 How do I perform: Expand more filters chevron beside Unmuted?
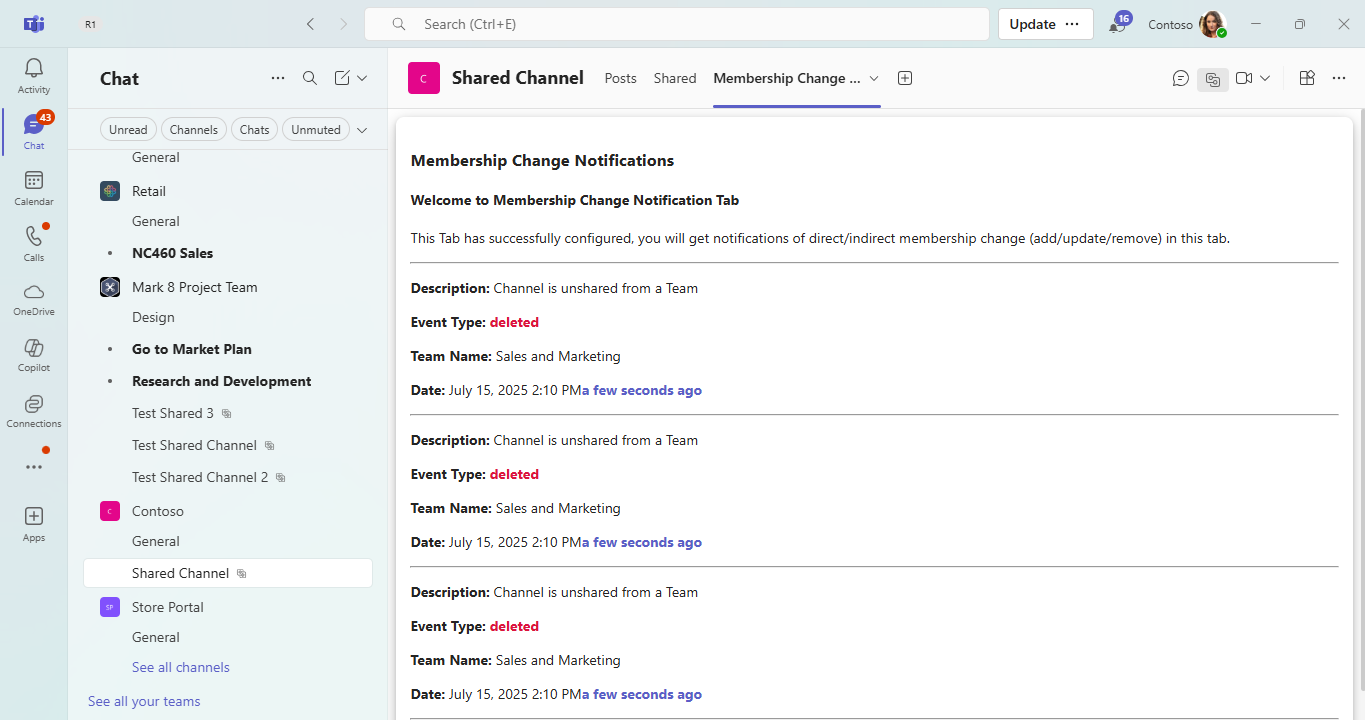[x=362, y=129]
